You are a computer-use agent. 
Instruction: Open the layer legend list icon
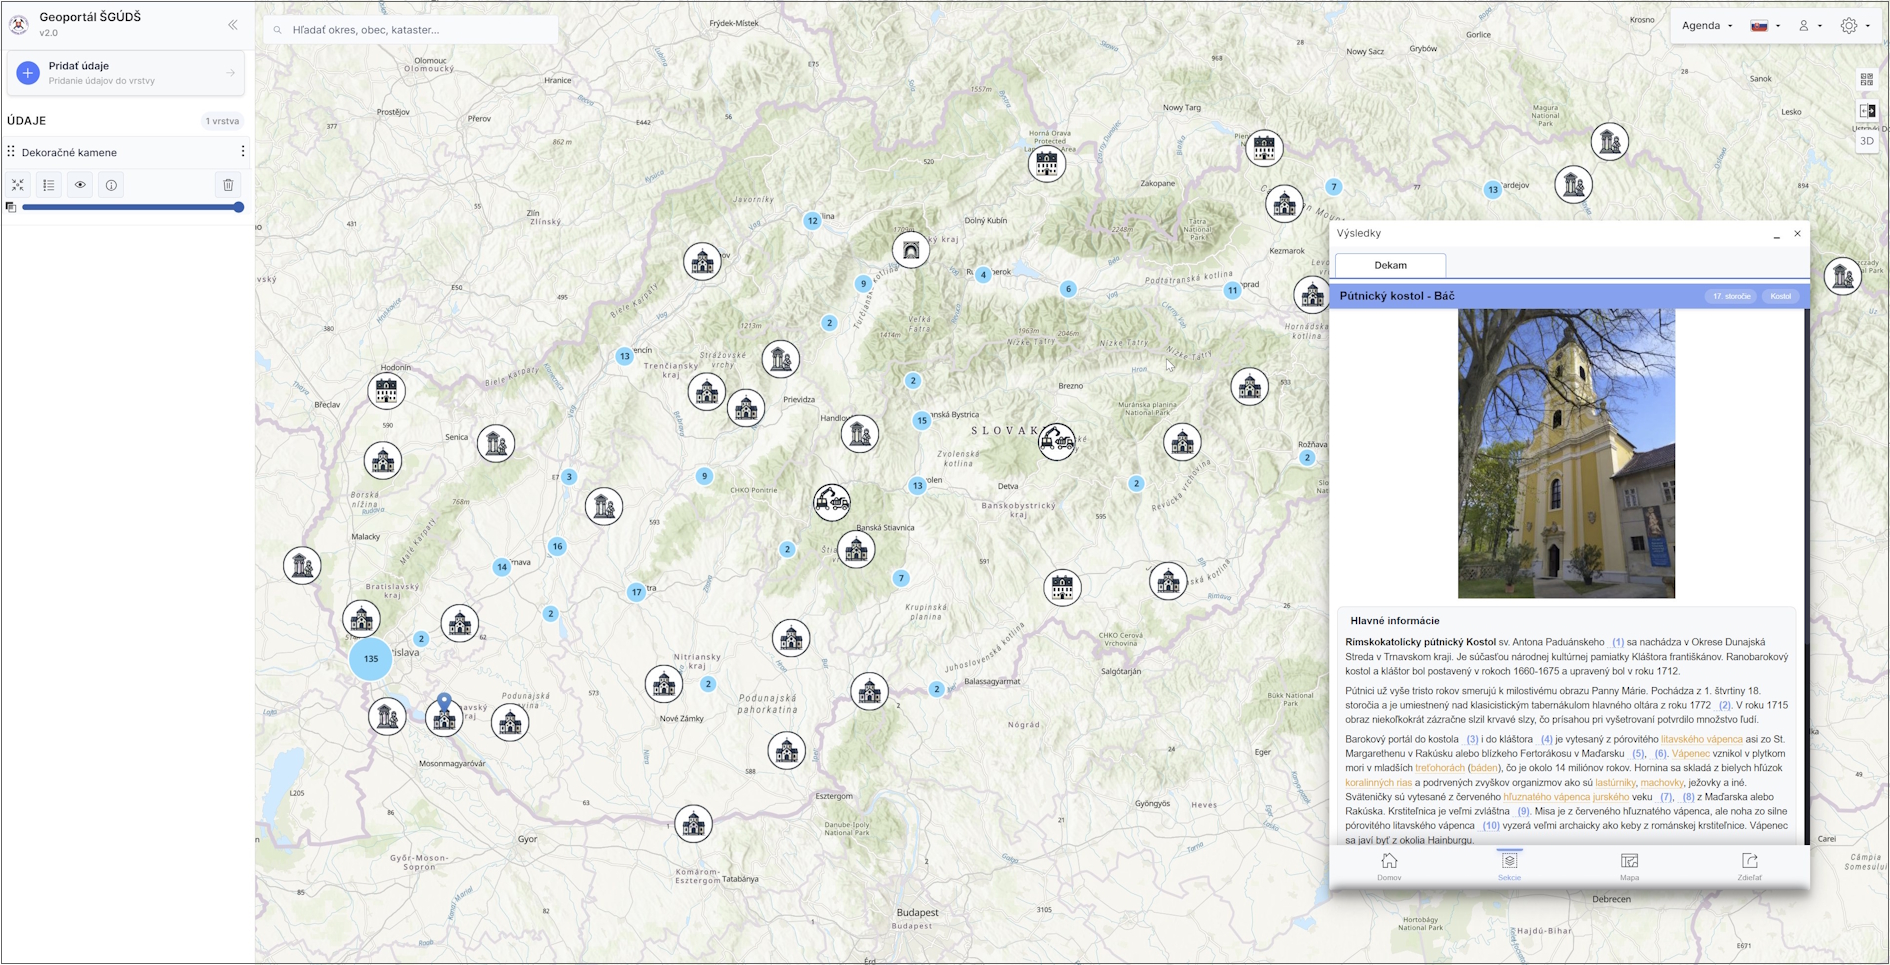tap(49, 185)
